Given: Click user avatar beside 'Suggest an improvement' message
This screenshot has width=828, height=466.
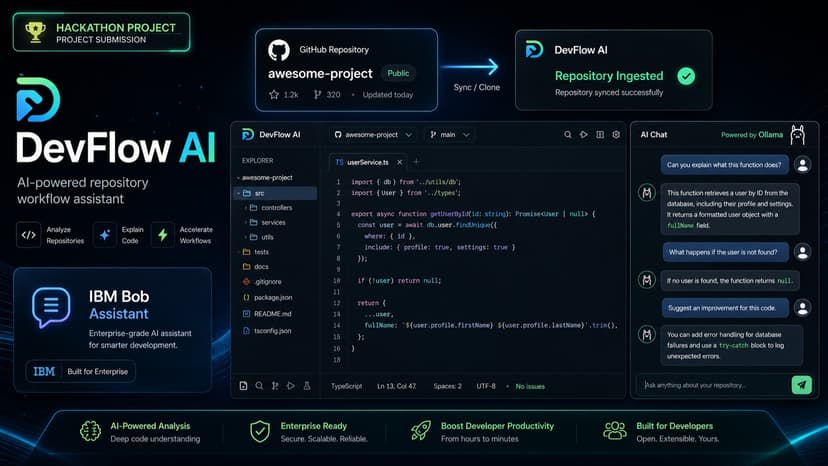Looking at the screenshot, I should [803, 308].
